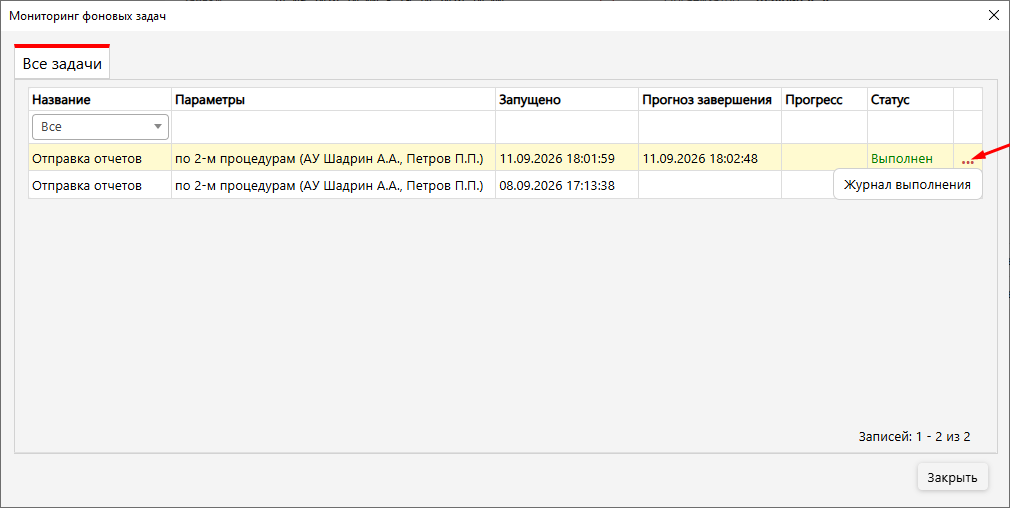The width and height of the screenshot is (1010, 508).
Task: Choose Журнал выполнения from the popup menu
Action: tap(907, 185)
